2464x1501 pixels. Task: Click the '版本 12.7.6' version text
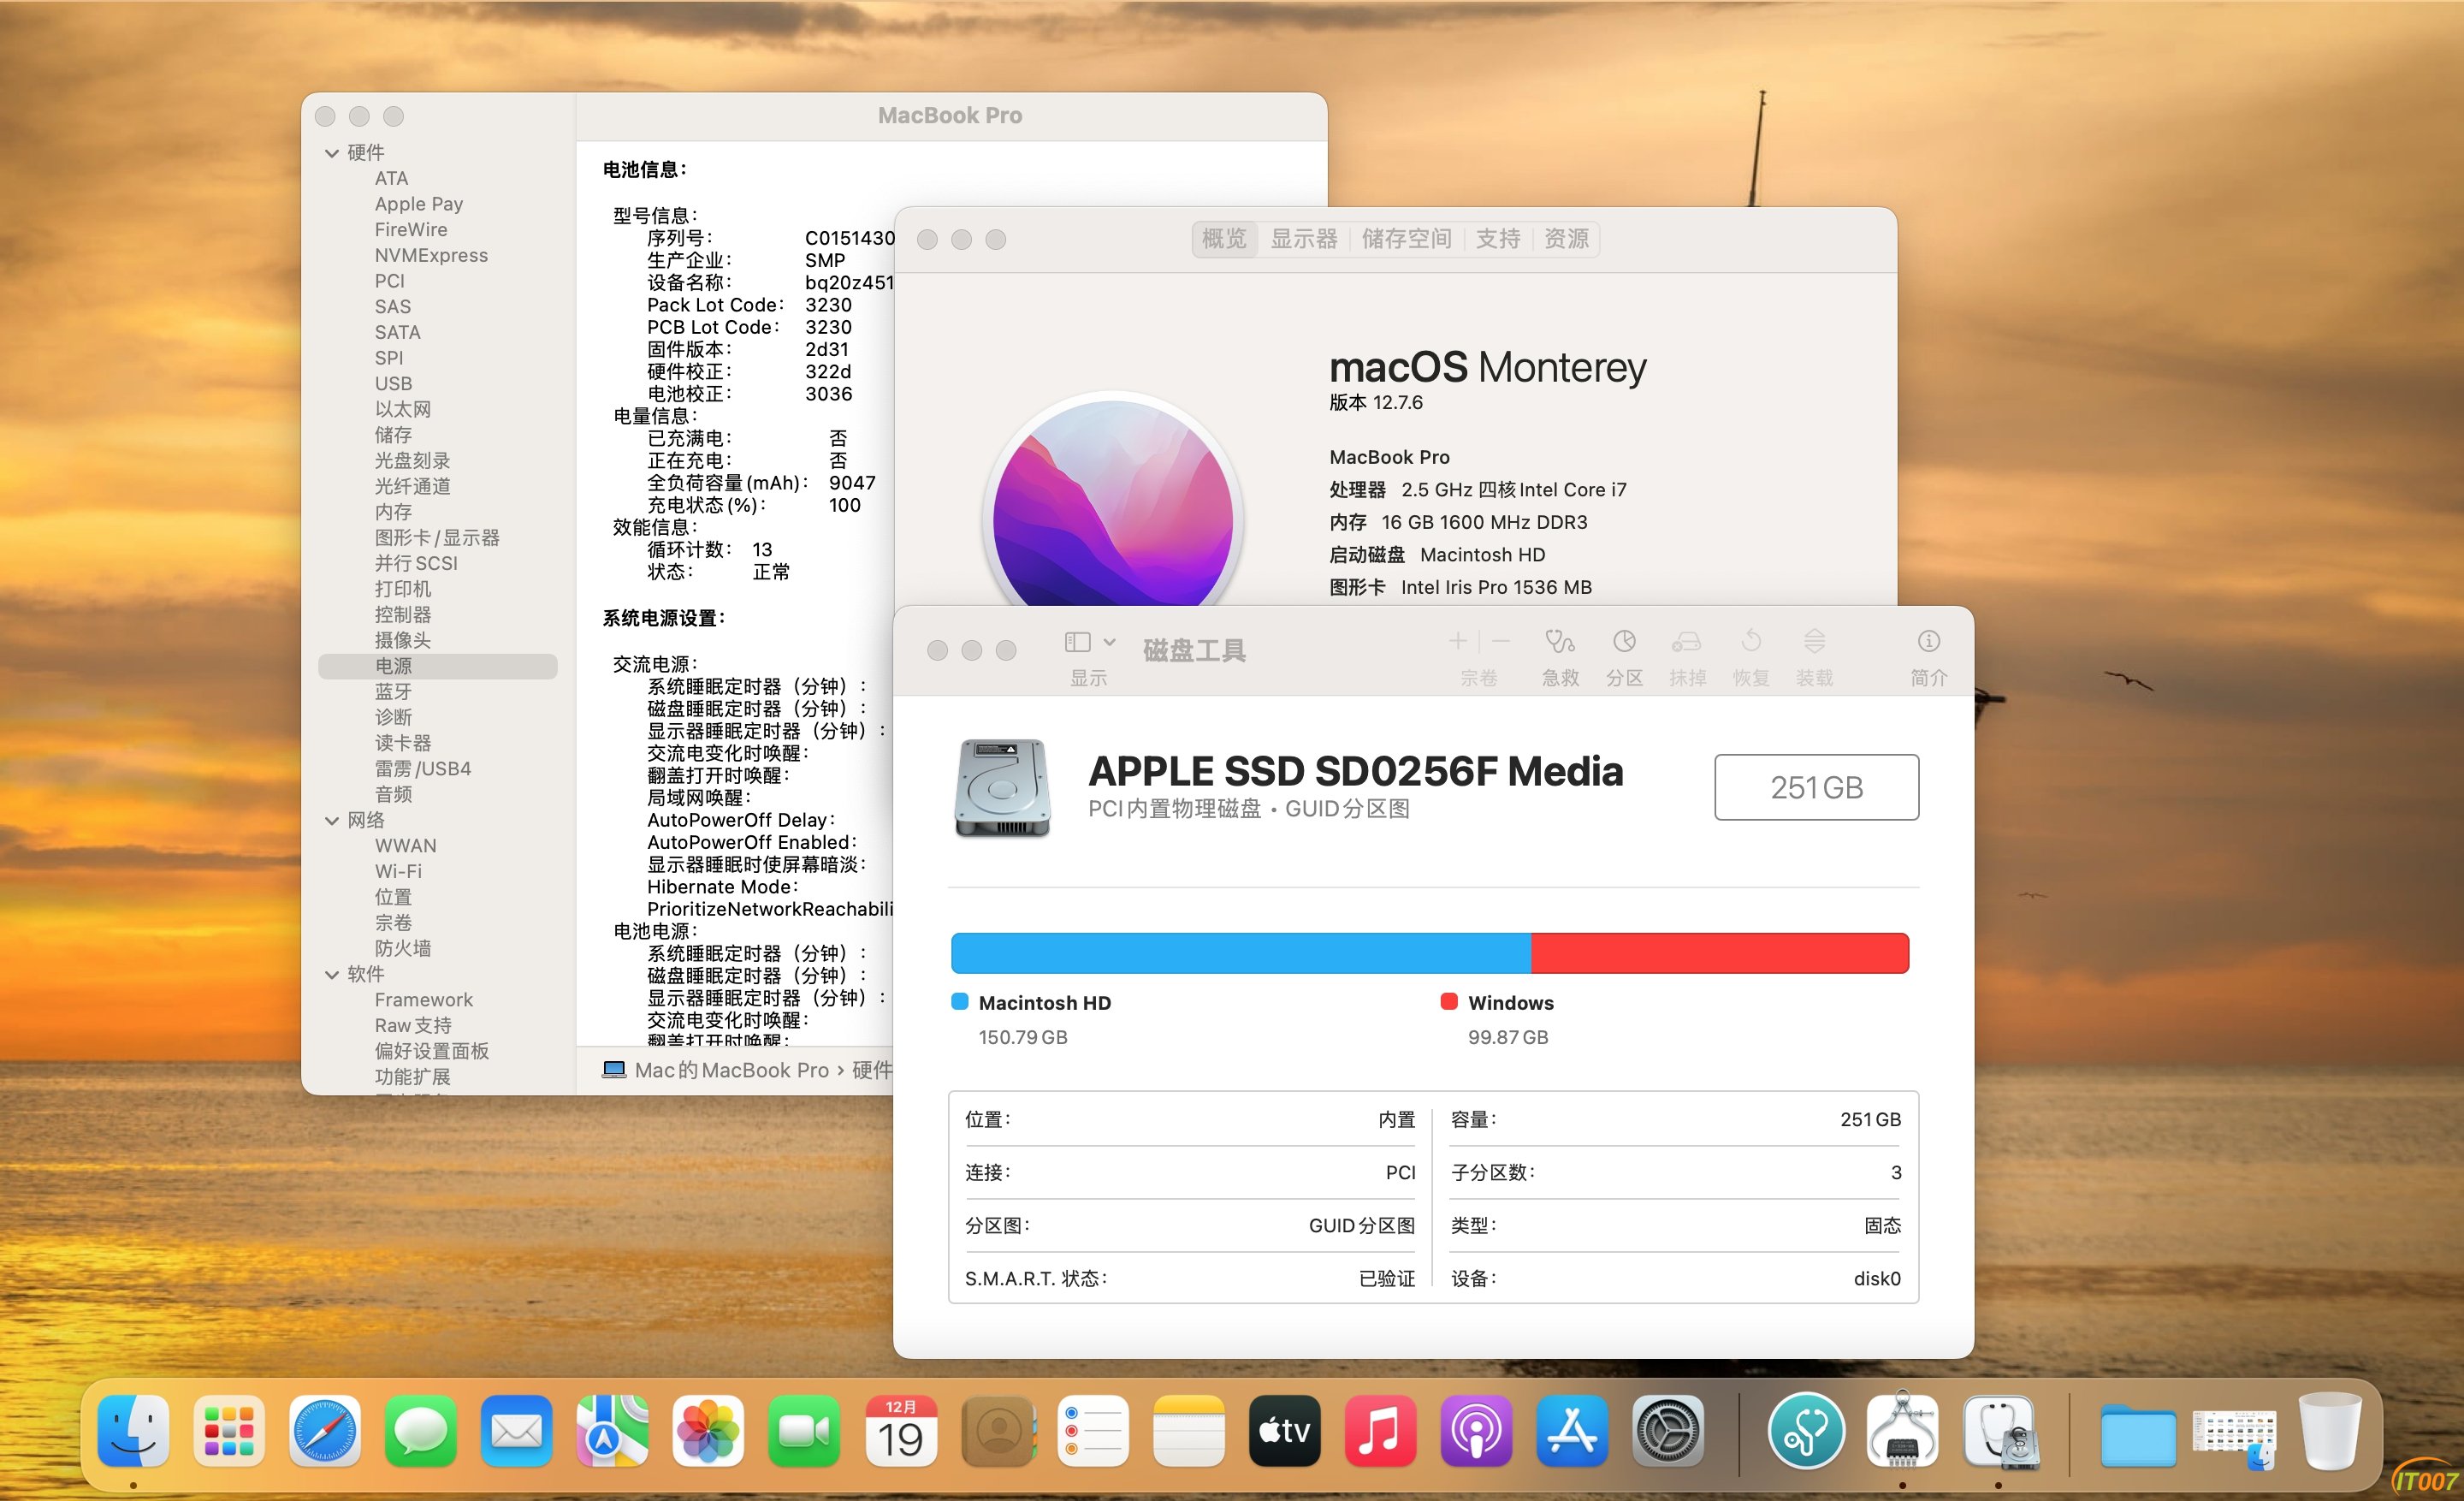click(x=1376, y=403)
